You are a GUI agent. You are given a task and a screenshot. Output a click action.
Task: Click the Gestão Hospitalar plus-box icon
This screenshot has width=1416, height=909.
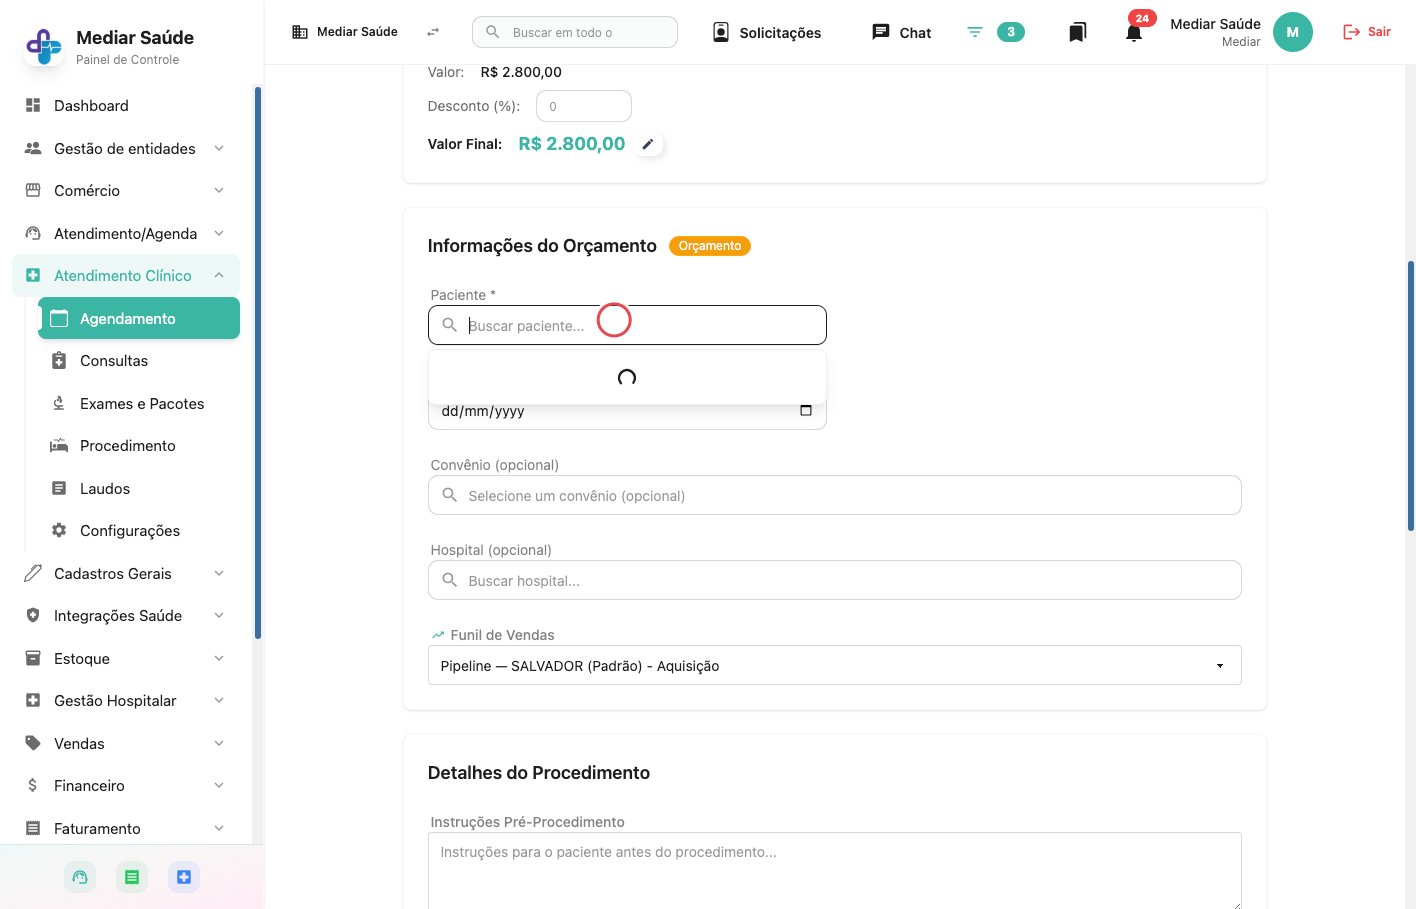click(33, 700)
